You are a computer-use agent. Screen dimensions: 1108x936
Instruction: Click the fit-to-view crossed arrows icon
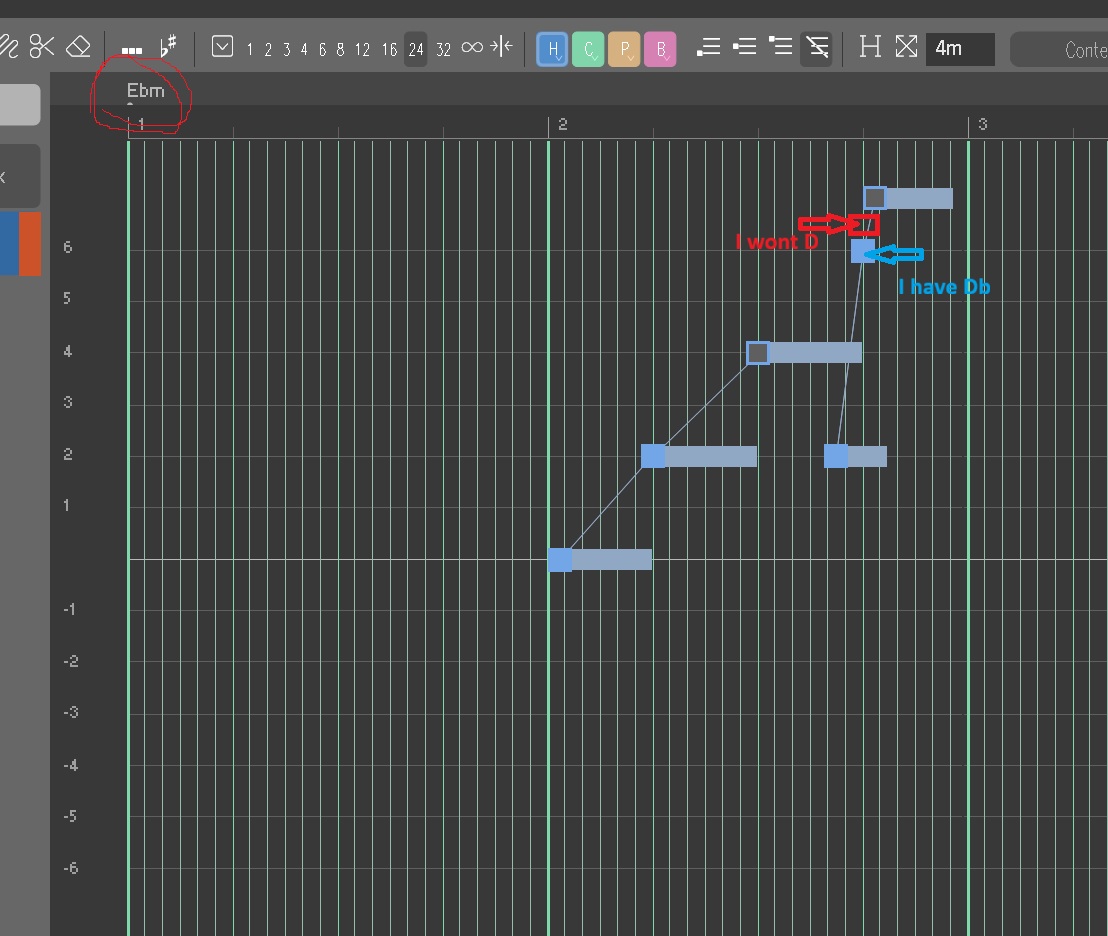point(906,47)
